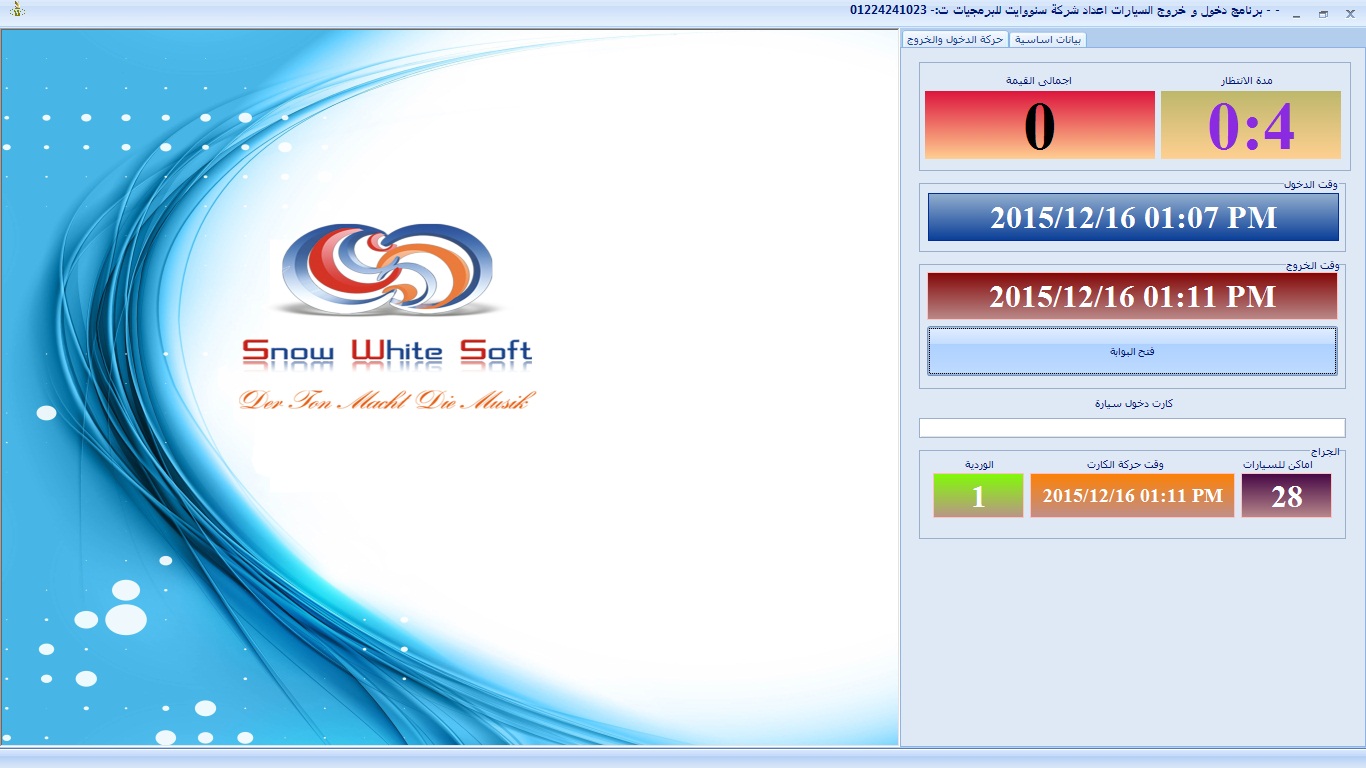Open the بيانات اساسية tab
Viewport: 1366px width, 768px height.
tap(1047, 40)
